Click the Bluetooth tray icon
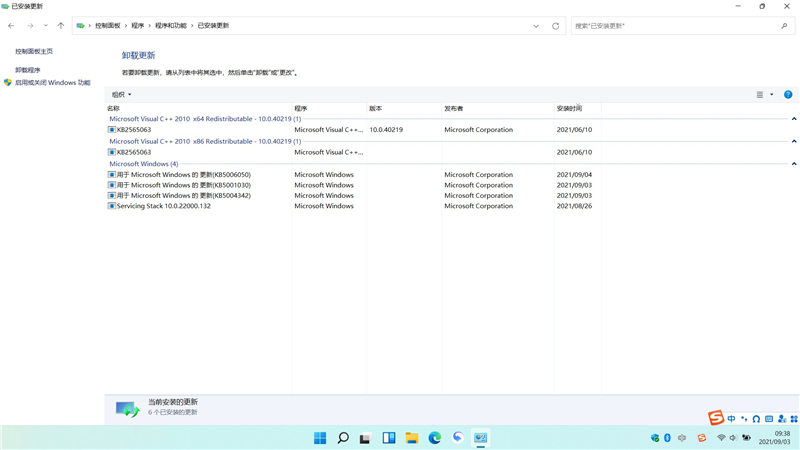The height and width of the screenshot is (450, 800). [x=668, y=438]
